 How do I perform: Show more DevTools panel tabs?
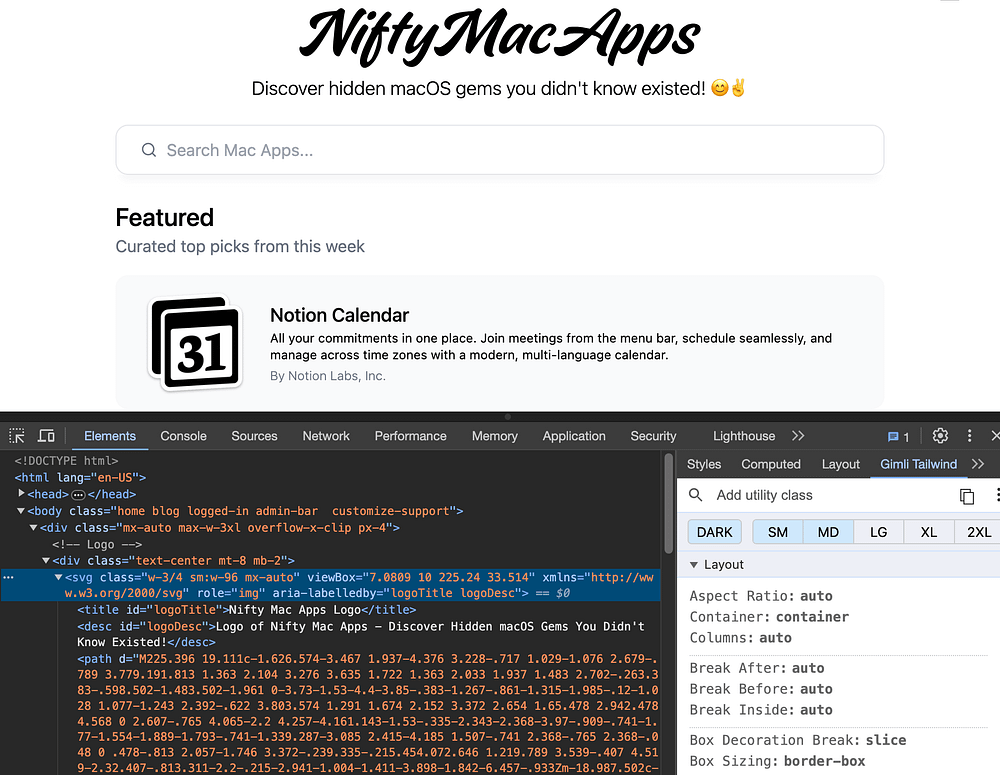coord(798,436)
